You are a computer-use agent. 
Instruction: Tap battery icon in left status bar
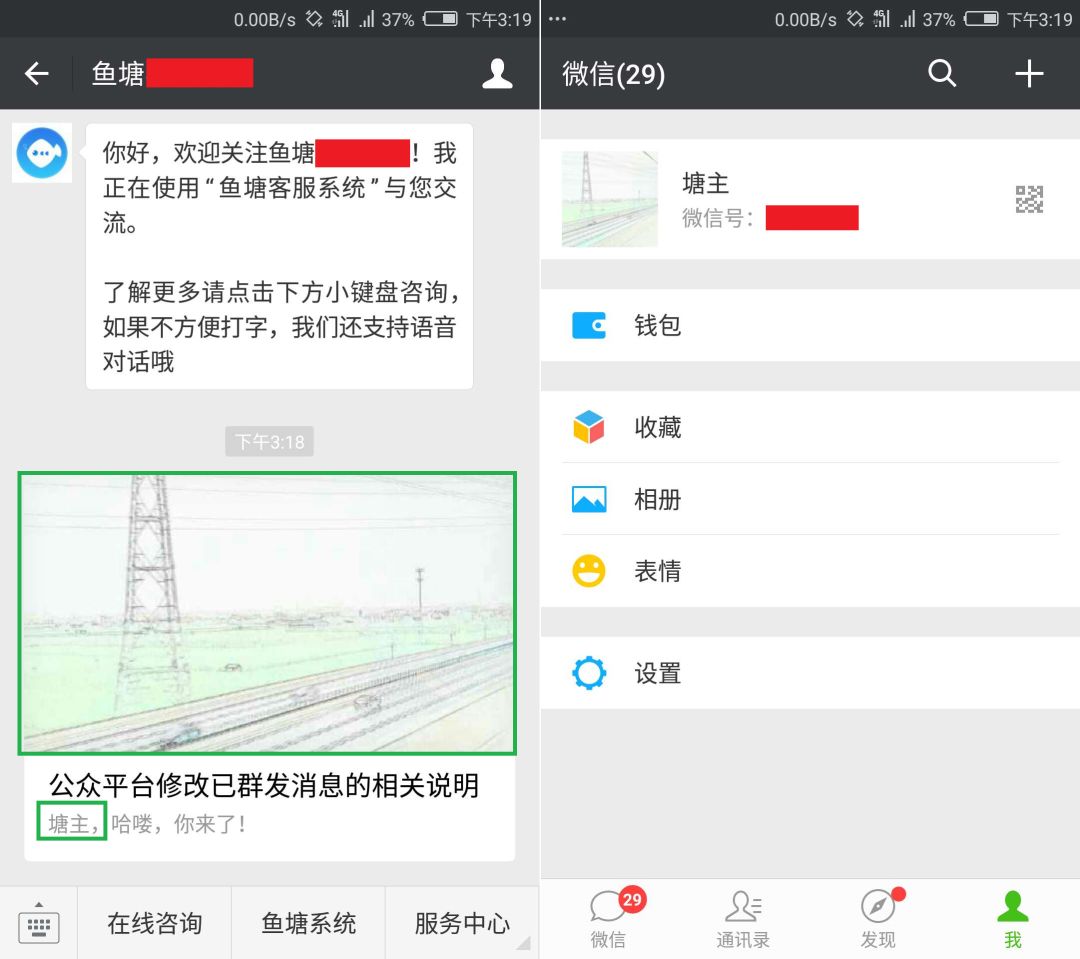[440, 19]
